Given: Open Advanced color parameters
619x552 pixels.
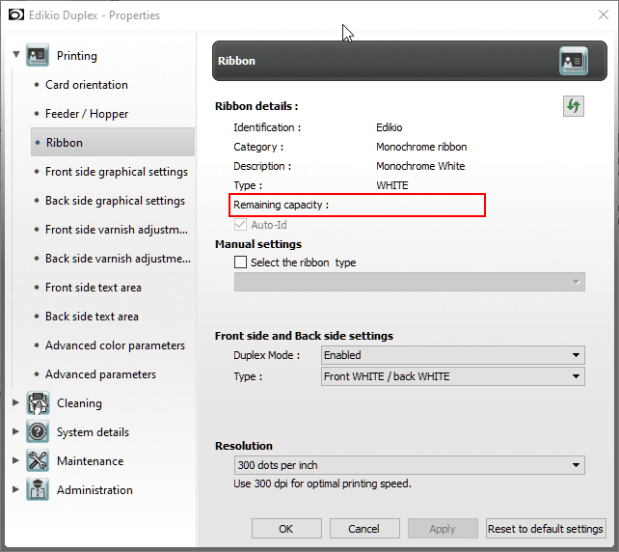Looking at the screenshot, I should click(x=115, y=345).
